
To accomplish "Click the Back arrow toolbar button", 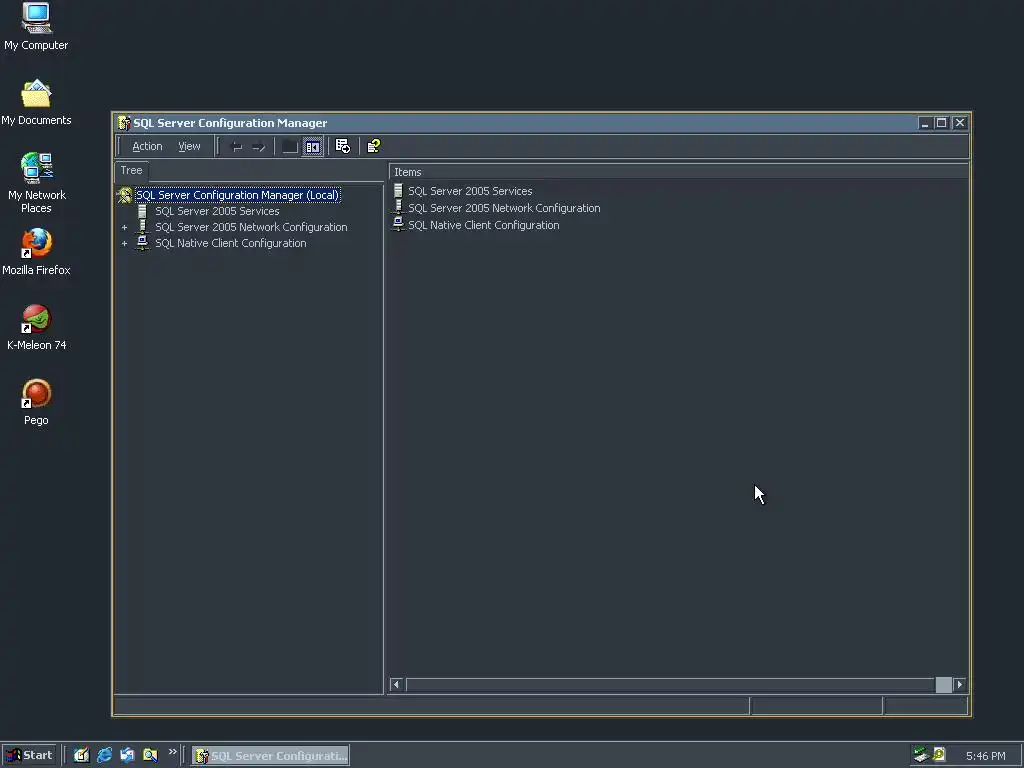I will pyautogui.click(x=237, y=147).
